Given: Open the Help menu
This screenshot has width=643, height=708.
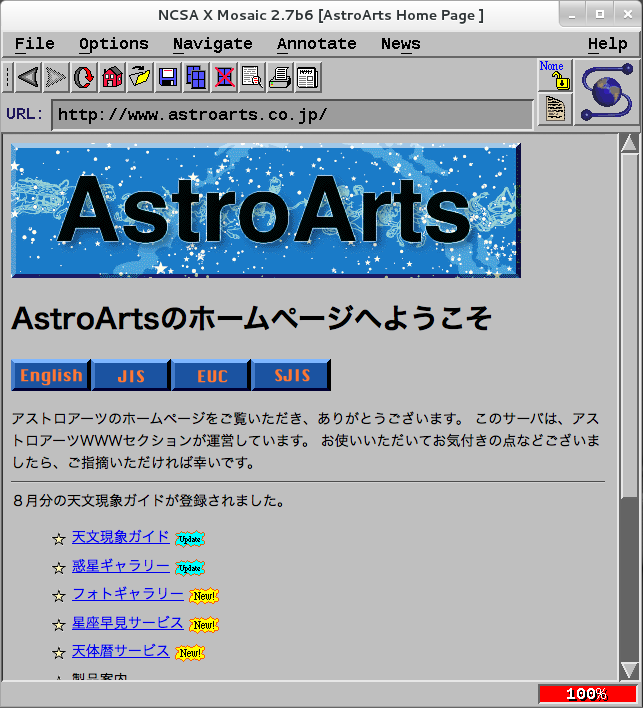Looking at the screenshot, I should tap(607, 44).
